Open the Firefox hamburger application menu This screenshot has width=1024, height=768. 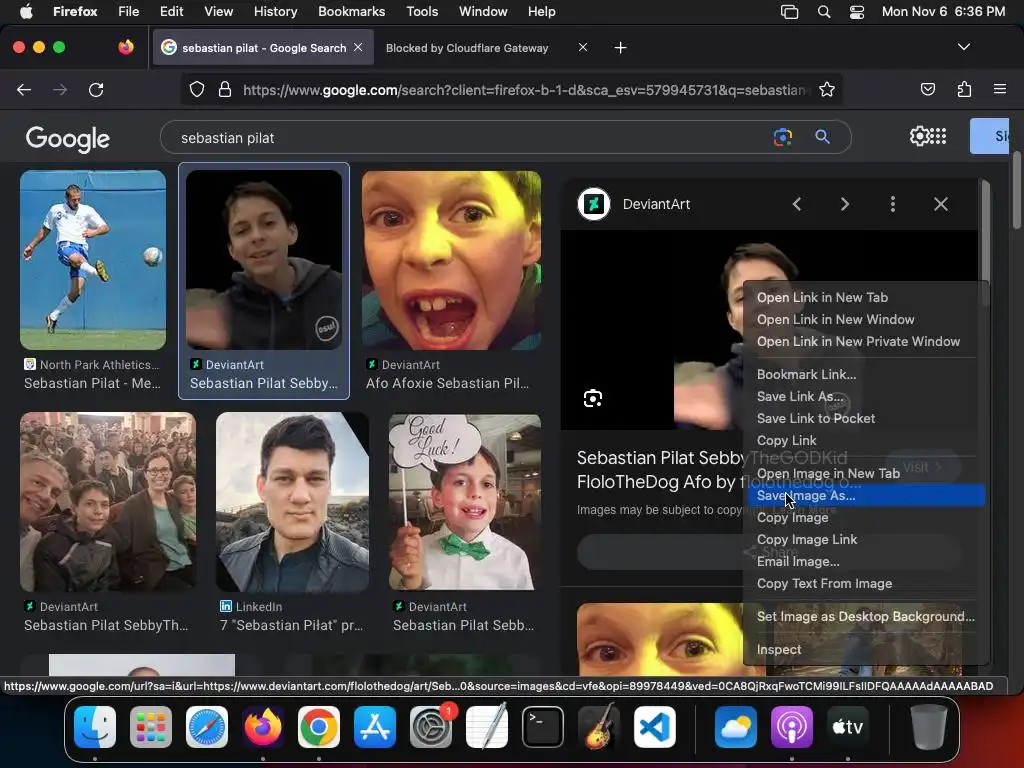999,89
